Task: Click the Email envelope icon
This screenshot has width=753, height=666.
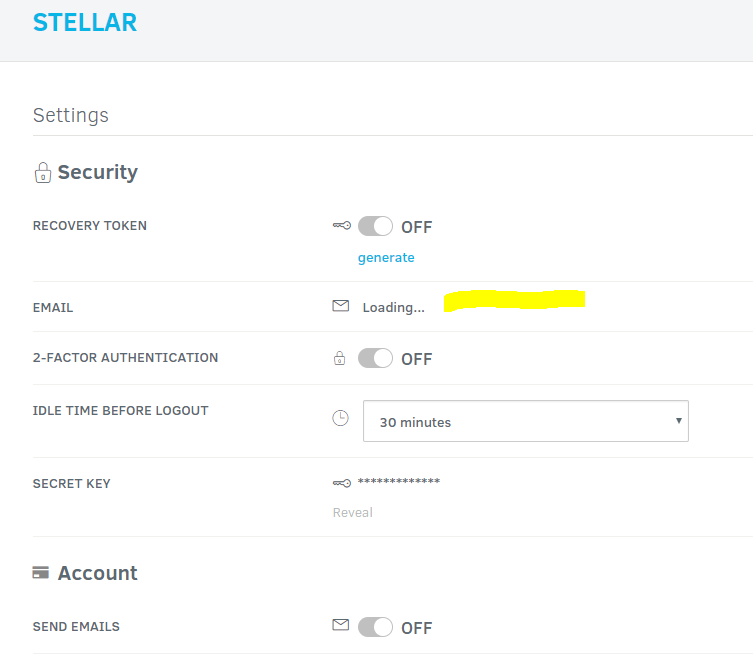Action: 341,306
